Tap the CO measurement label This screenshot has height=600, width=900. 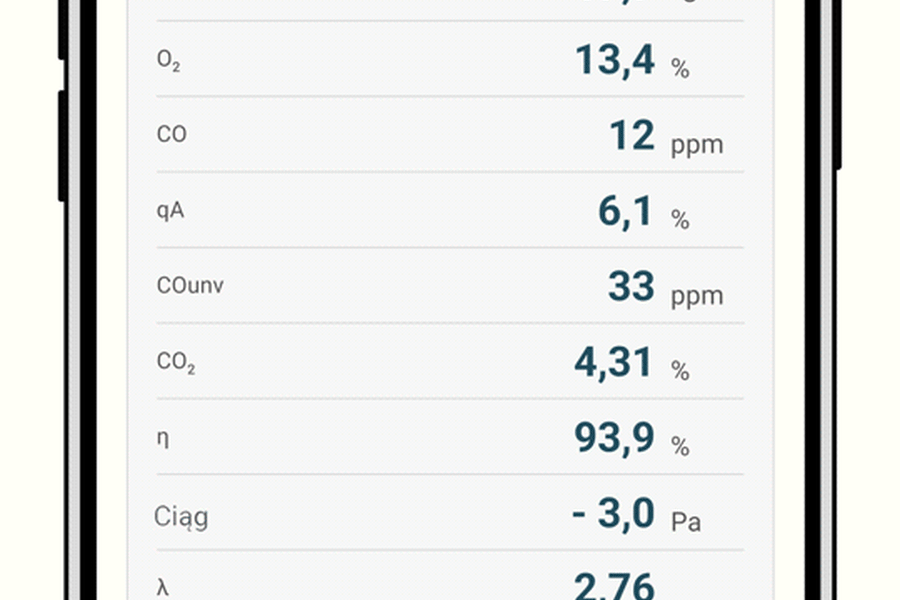(172, 135)
